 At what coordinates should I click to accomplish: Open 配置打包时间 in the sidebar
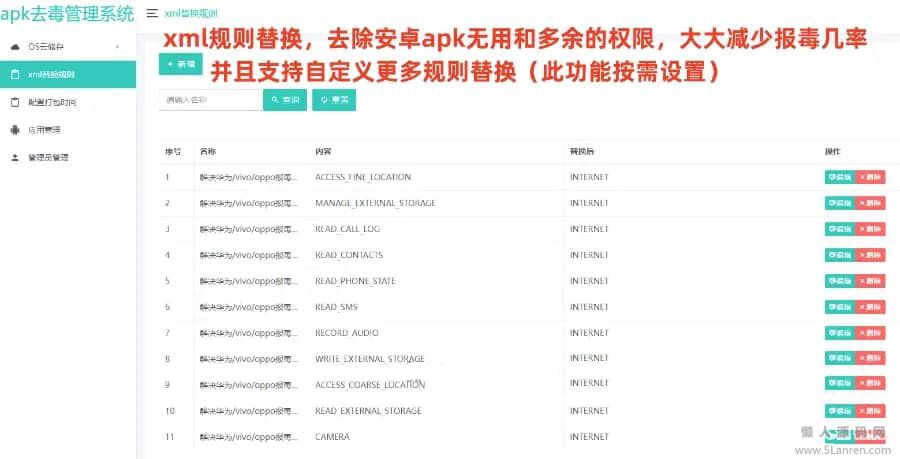(x=68, y=102)
